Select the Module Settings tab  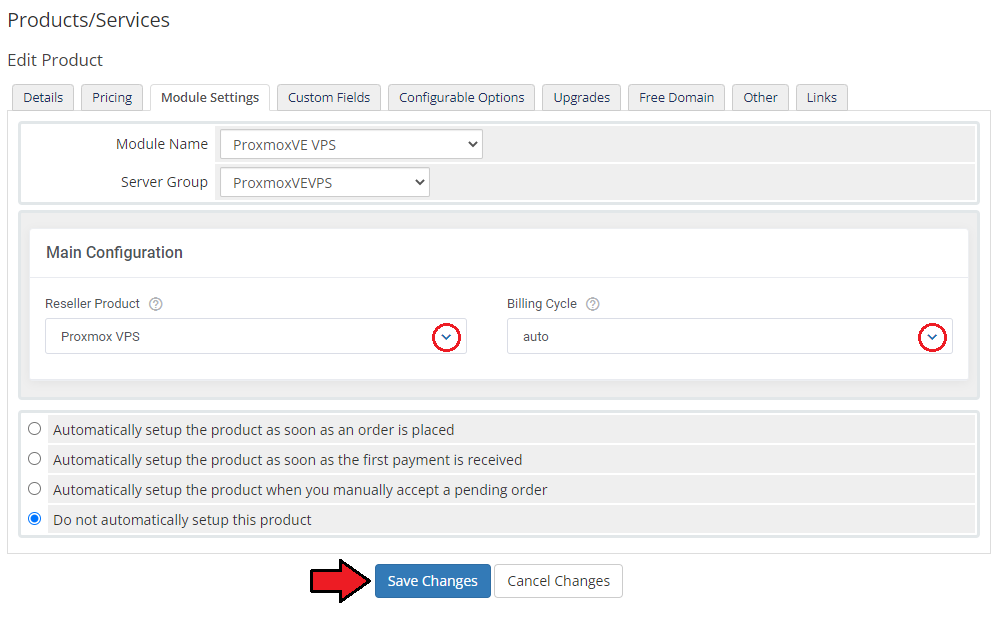click(x=210, y=97)
